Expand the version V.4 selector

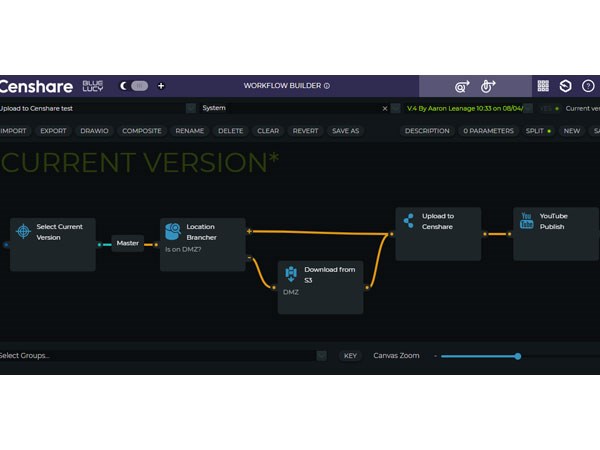(x=467, y=108)
